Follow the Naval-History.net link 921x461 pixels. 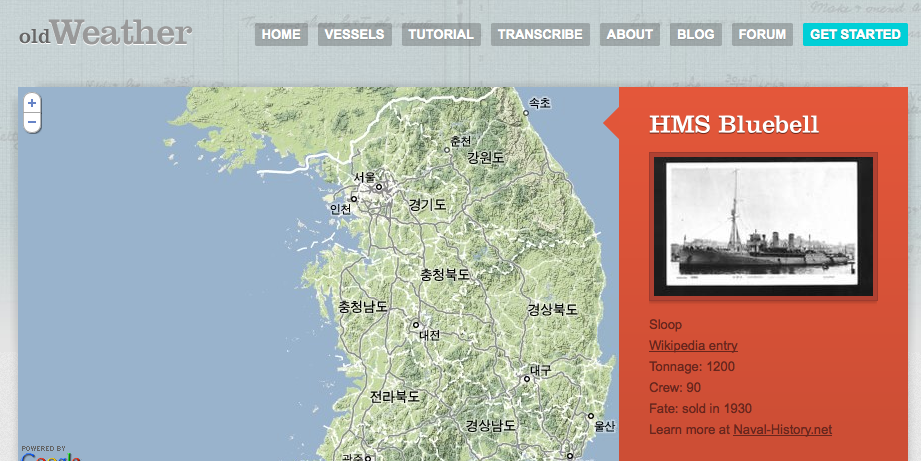782,430
